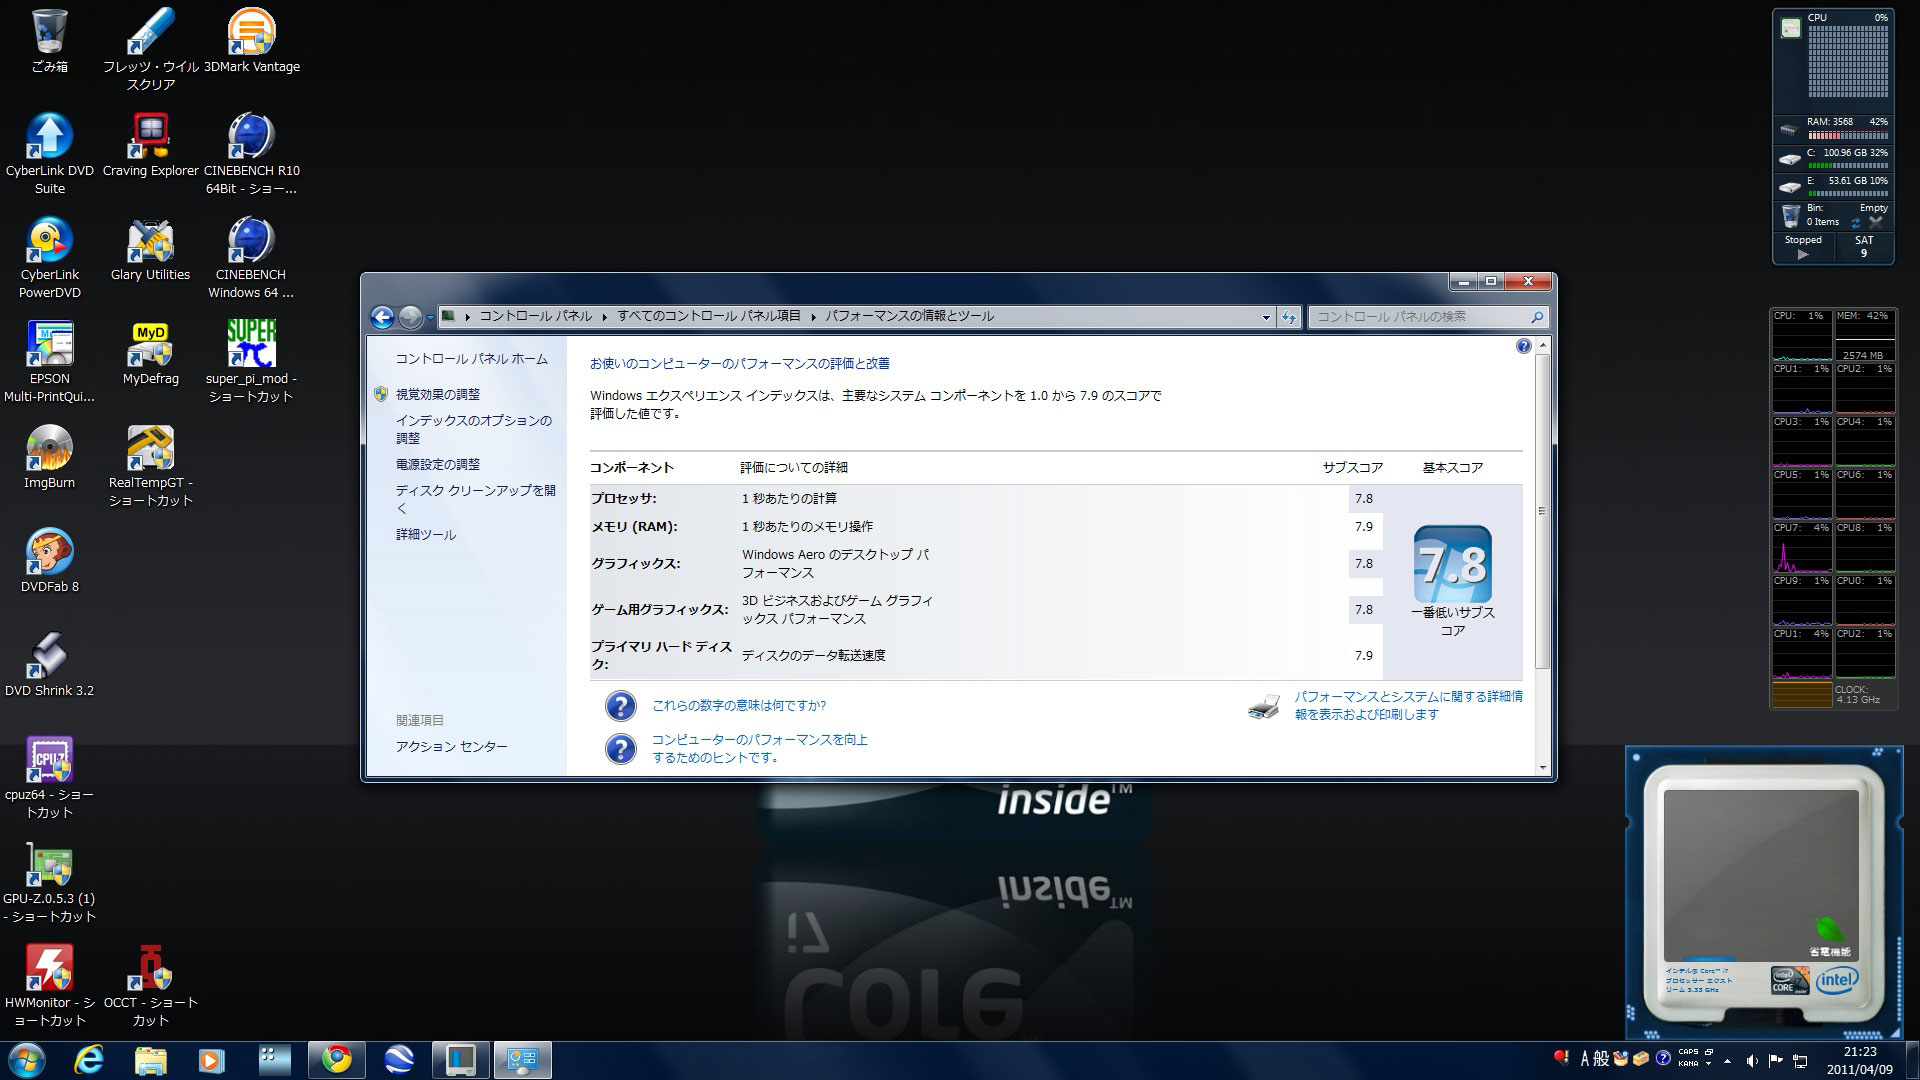Launch the ImgBurn desktop icon
The width and height of the screenshot is (1920, 1080).
[x=49, y=450]
